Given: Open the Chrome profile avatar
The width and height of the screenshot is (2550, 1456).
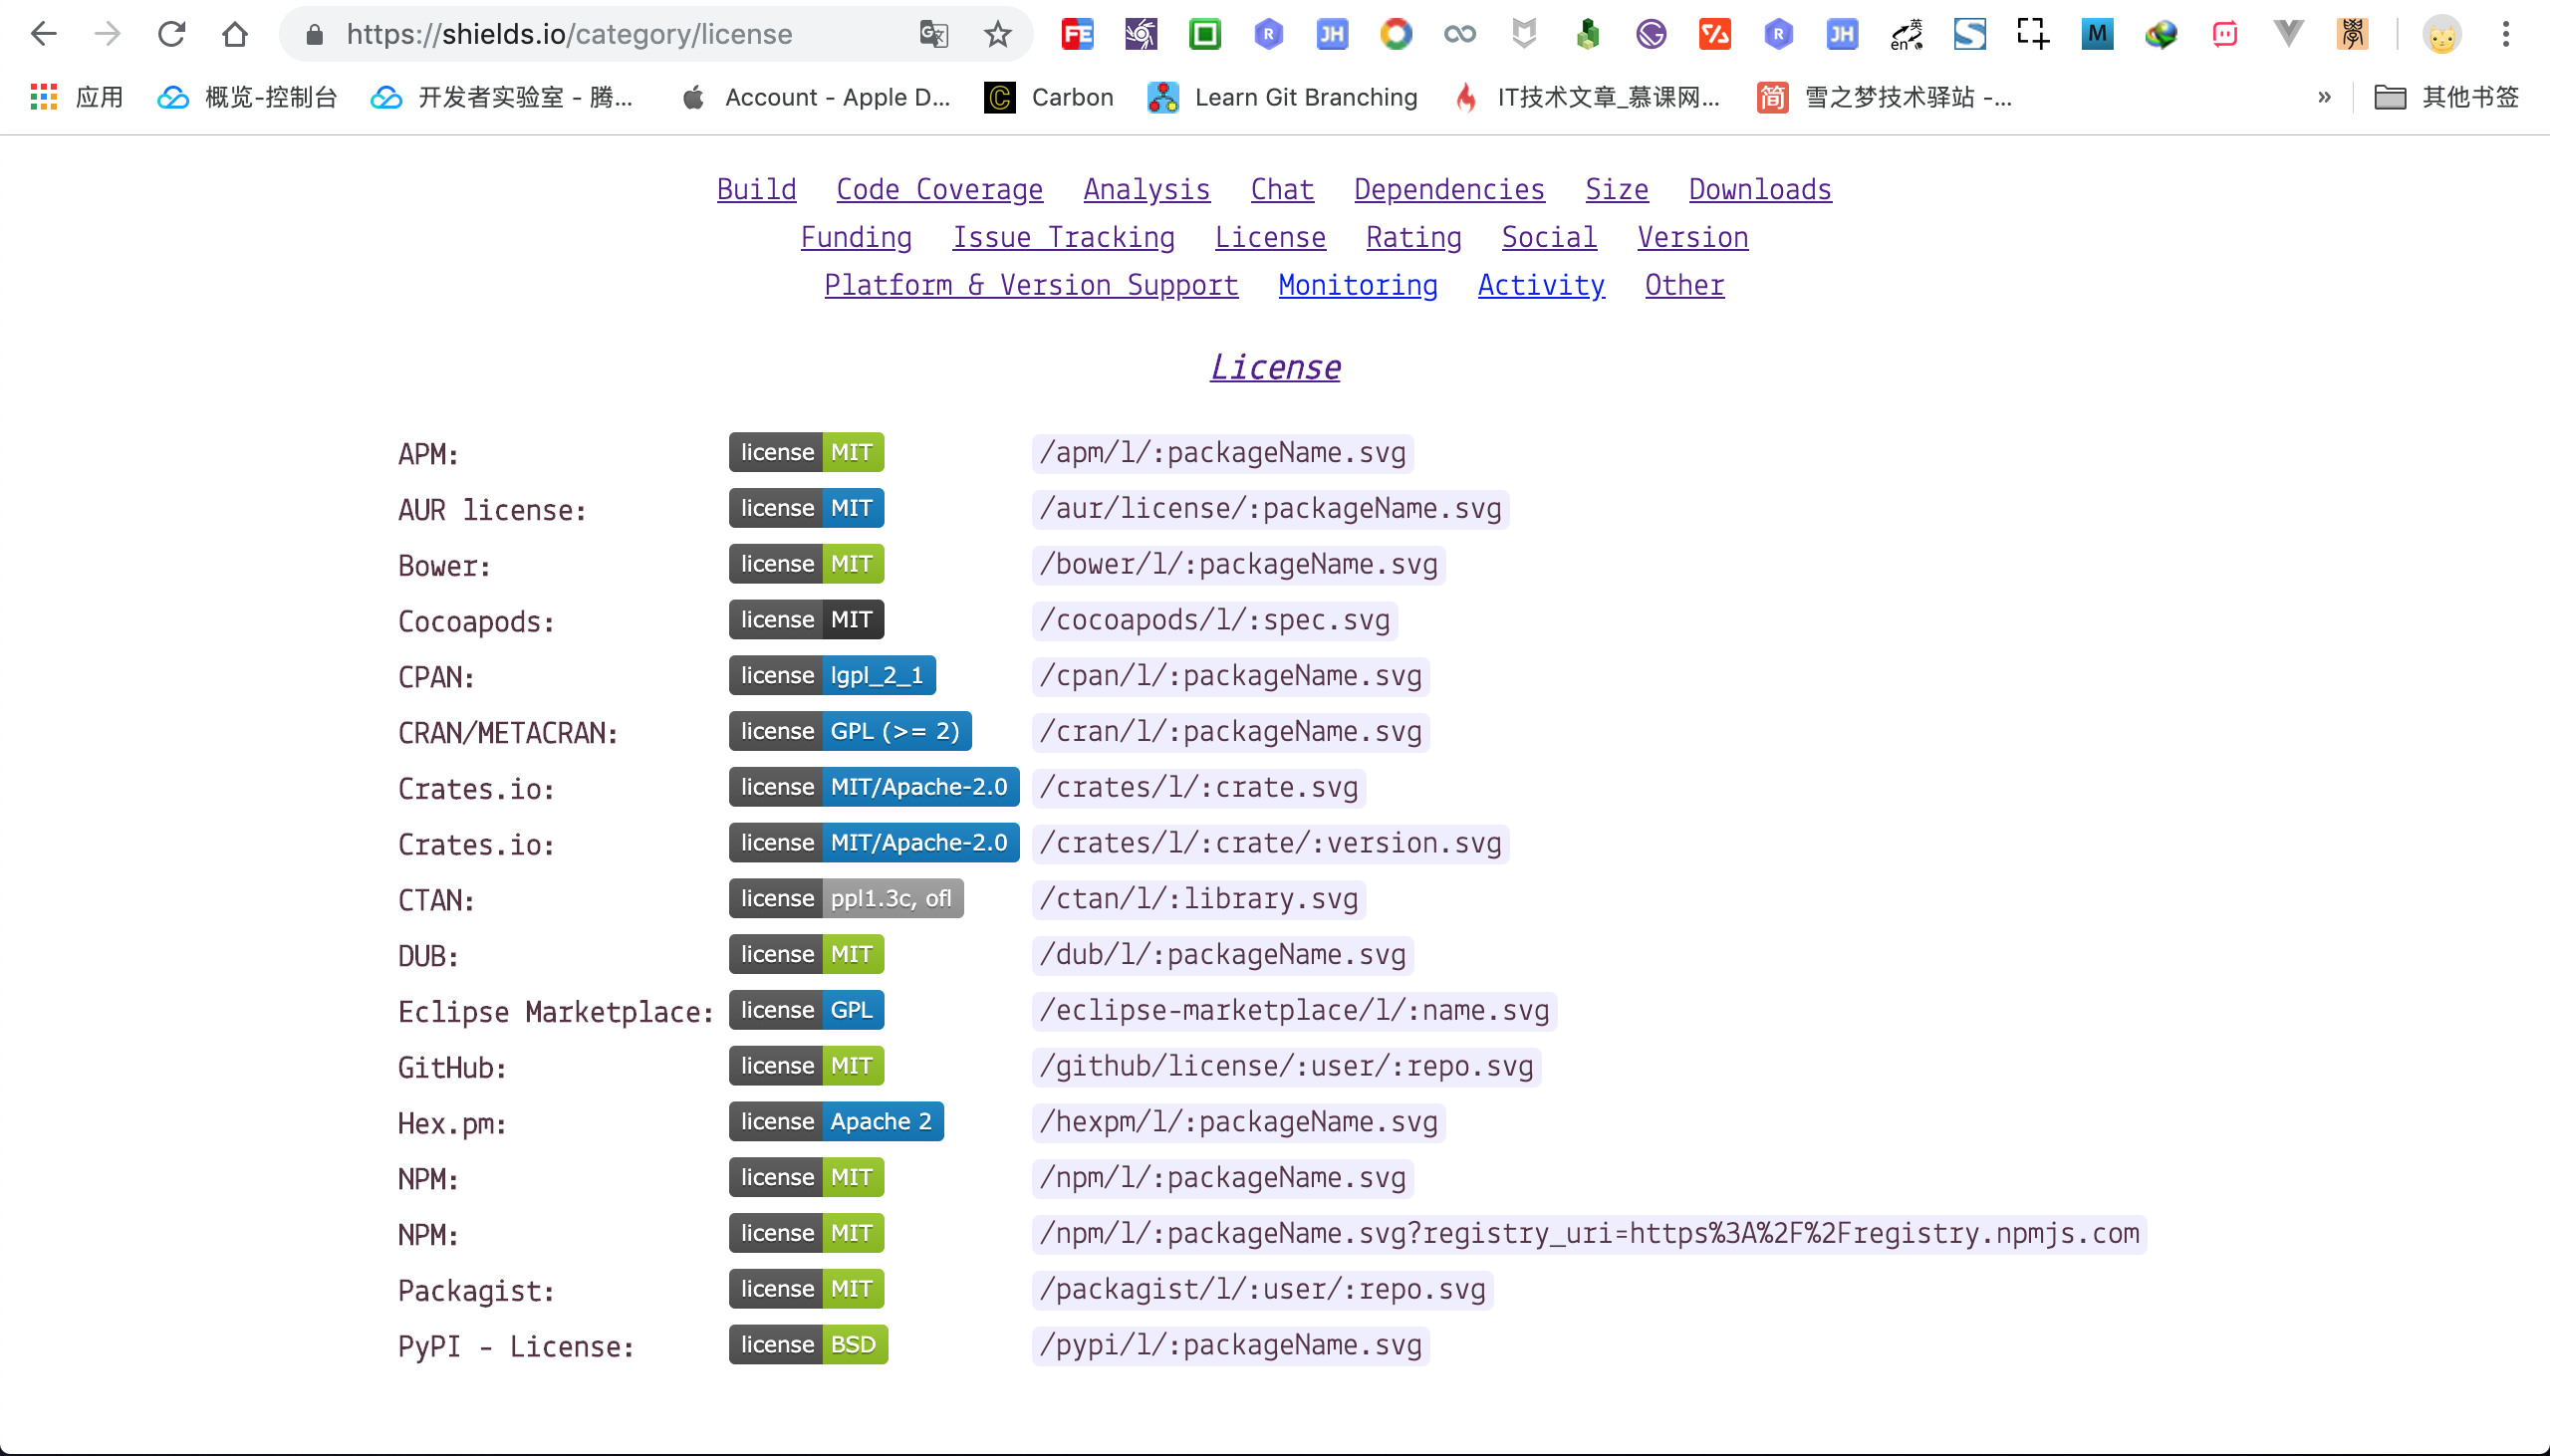Looking at the screenshot, I should click(2441, 33).
